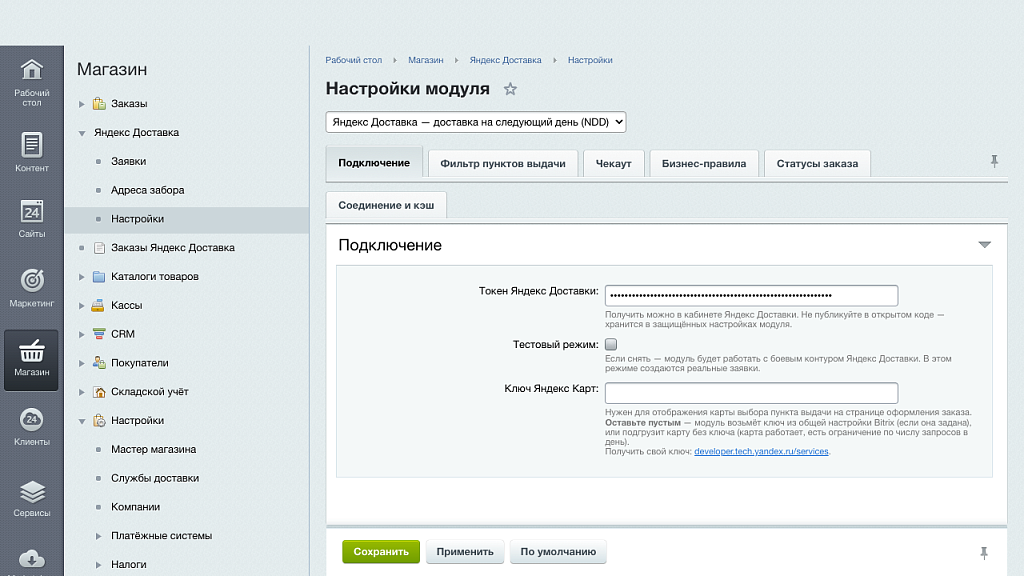Click the Каталоги товаров folder icon
Viewport: 1024px width, 576px height.
[x=99, y=276]
